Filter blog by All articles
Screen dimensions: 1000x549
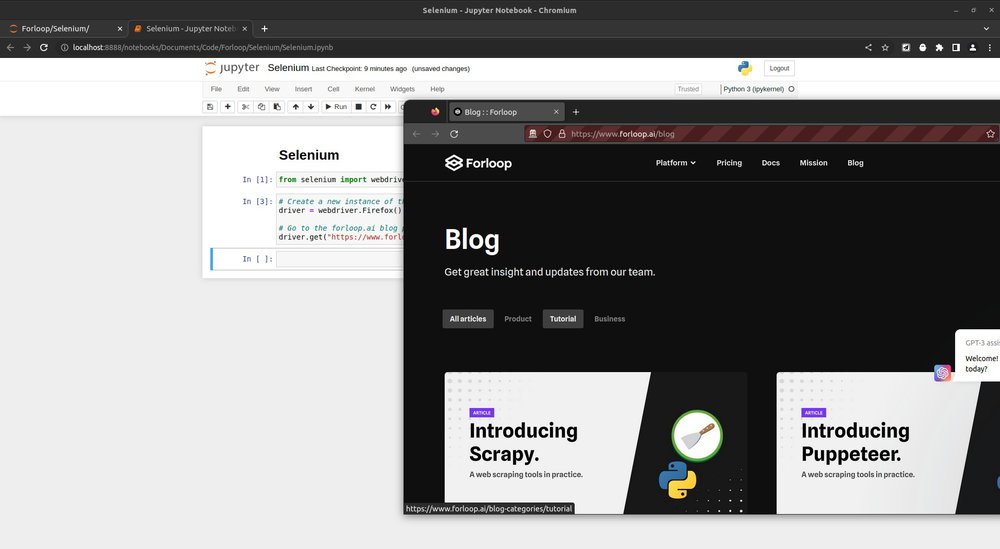pos(468,319)
